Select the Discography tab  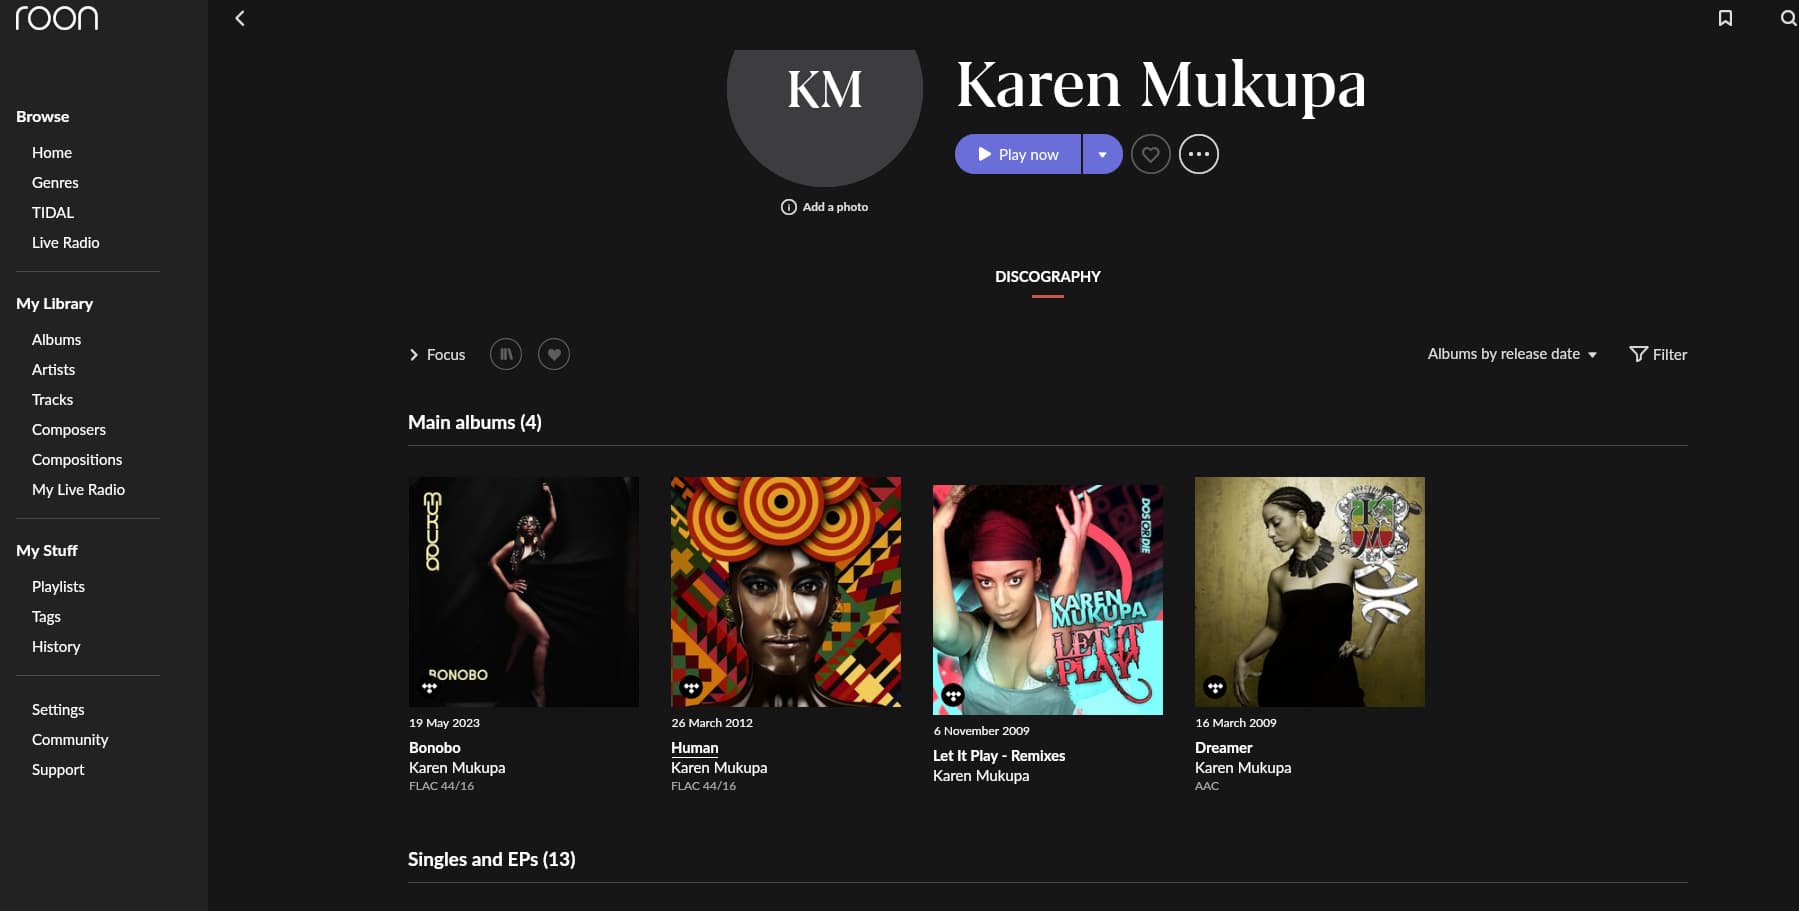pyautogui.click(x=1047, y=277)
